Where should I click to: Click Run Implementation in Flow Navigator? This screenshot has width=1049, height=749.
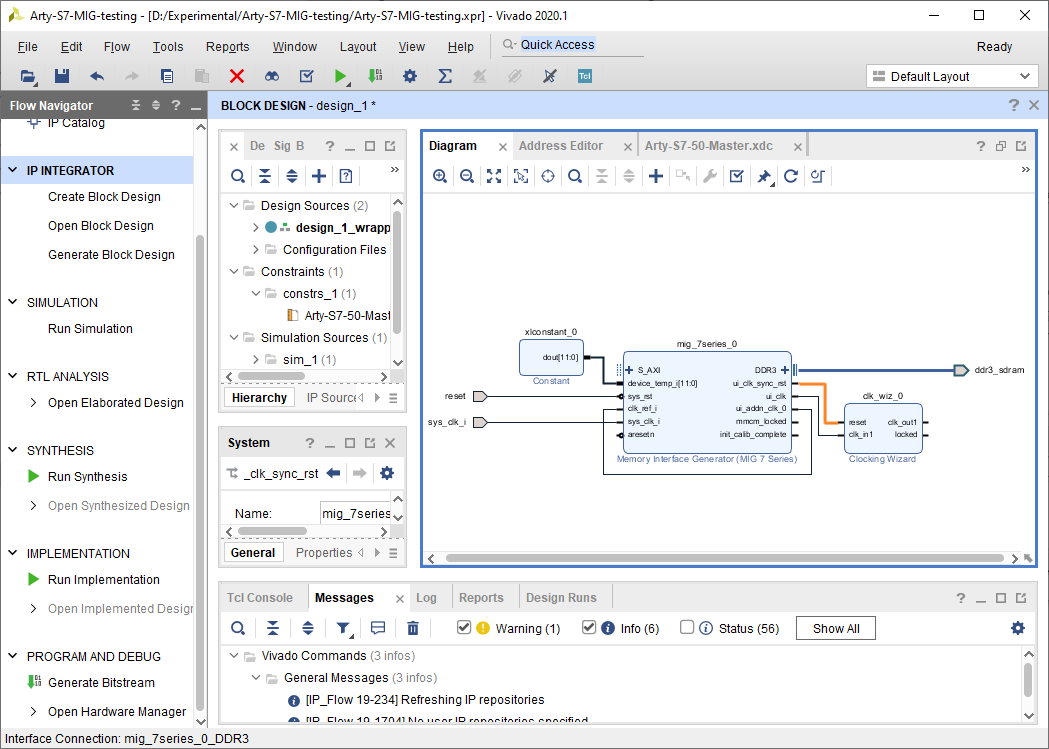[104, 580]
